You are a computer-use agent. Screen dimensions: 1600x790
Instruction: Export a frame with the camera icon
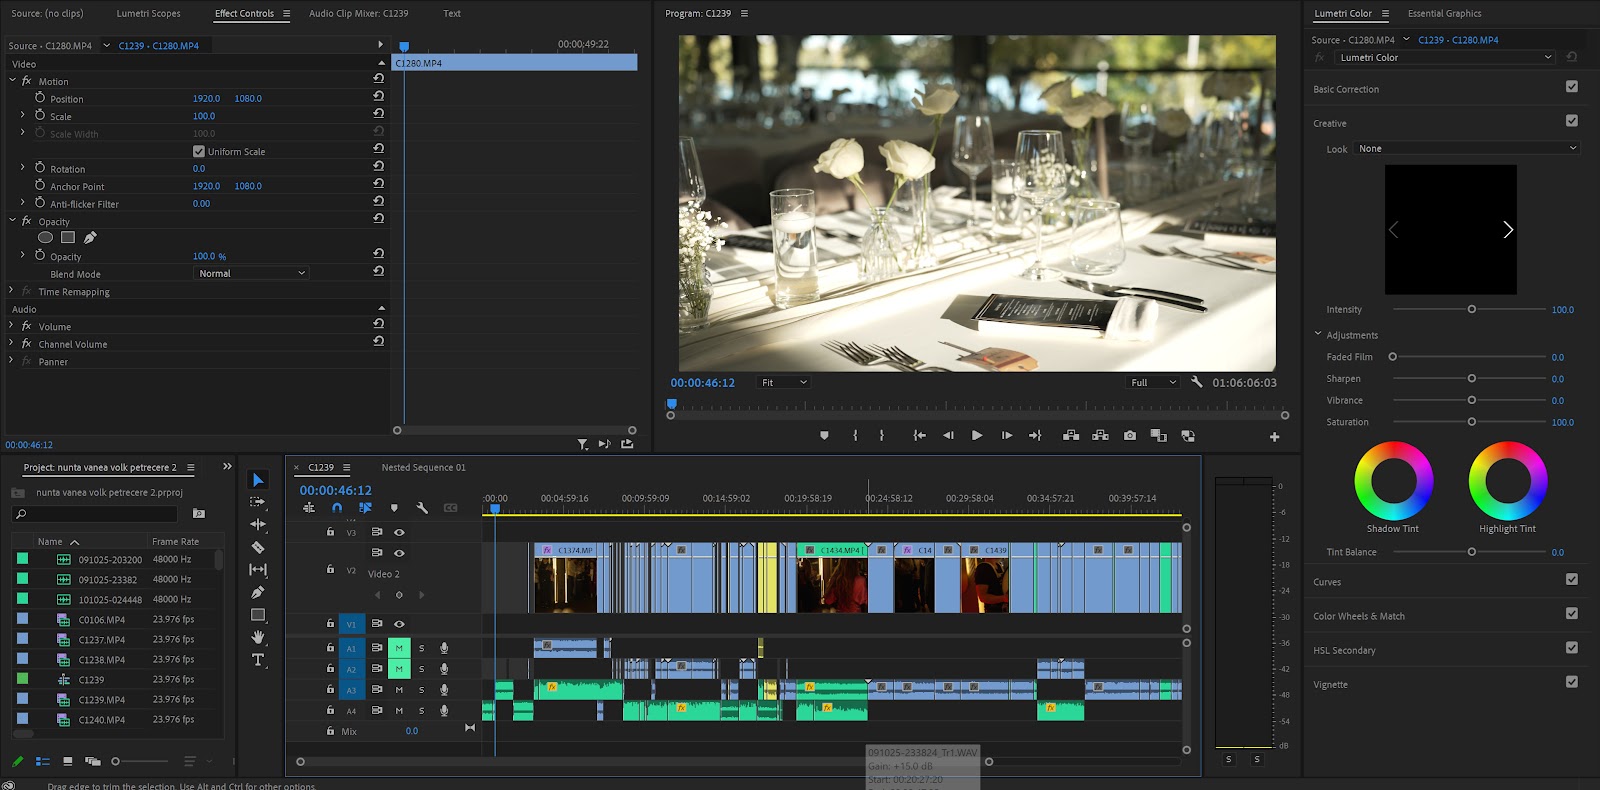[1129, 436]
